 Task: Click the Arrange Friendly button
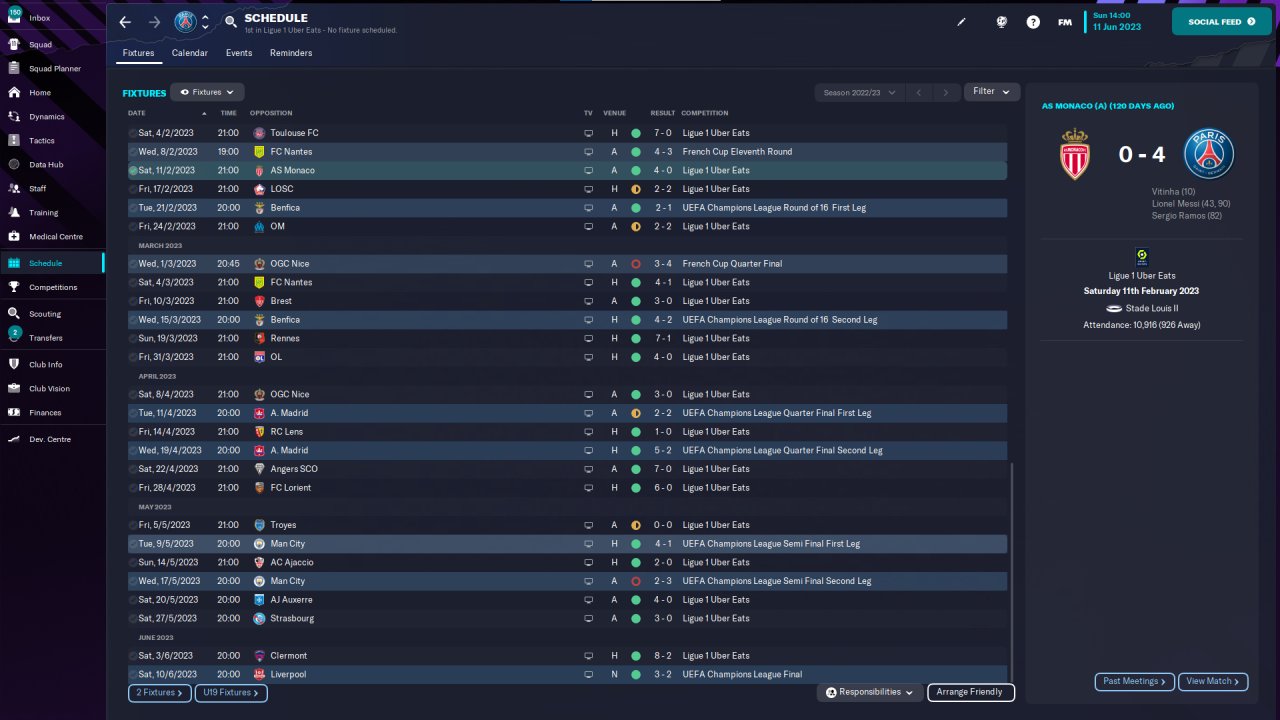pyautogui.click(x=971, y=692)
